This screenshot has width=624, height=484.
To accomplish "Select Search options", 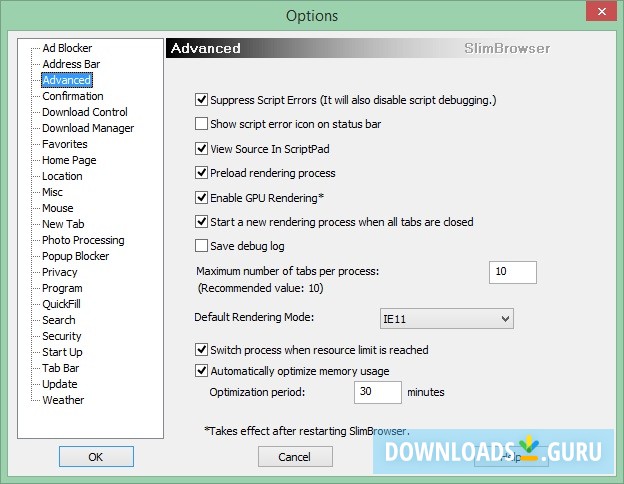I will tap(59, 320).
